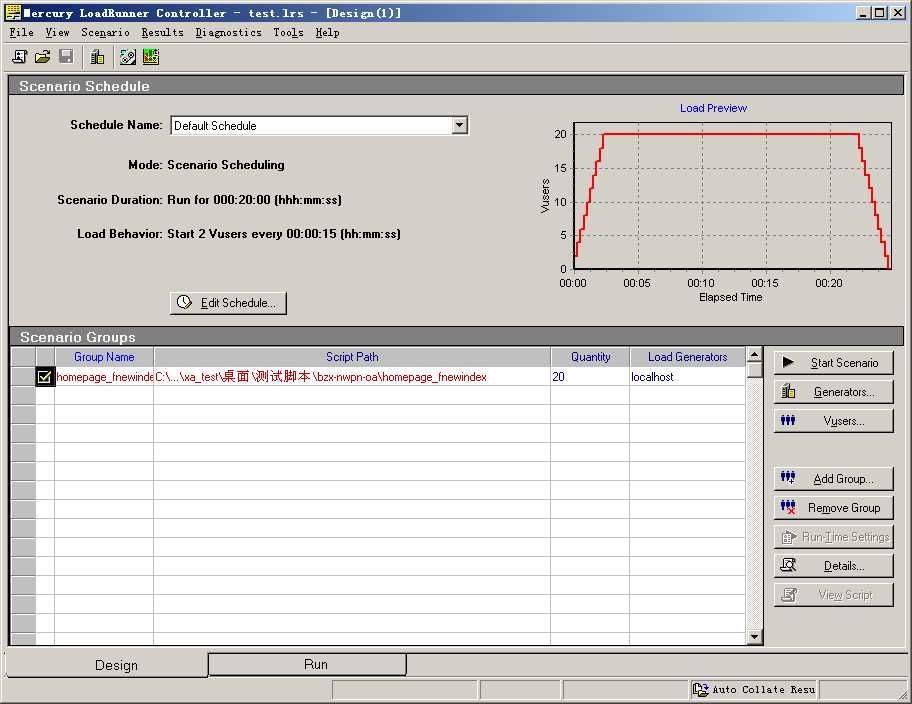Select the row header of homepage_fnewindex group

pyautogui.click(x=23, y=377)
